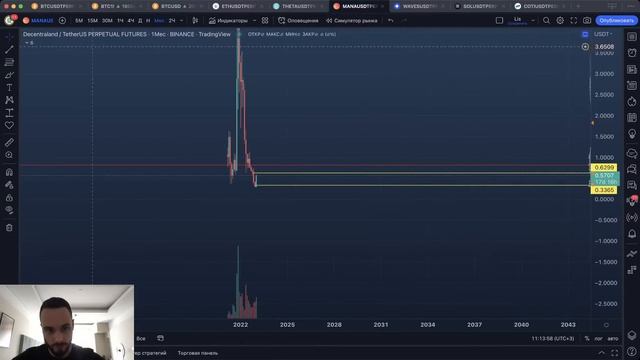Open help question-mark icon bottom right
Viewport: 640px width, 360px height.
pos(632,352)
